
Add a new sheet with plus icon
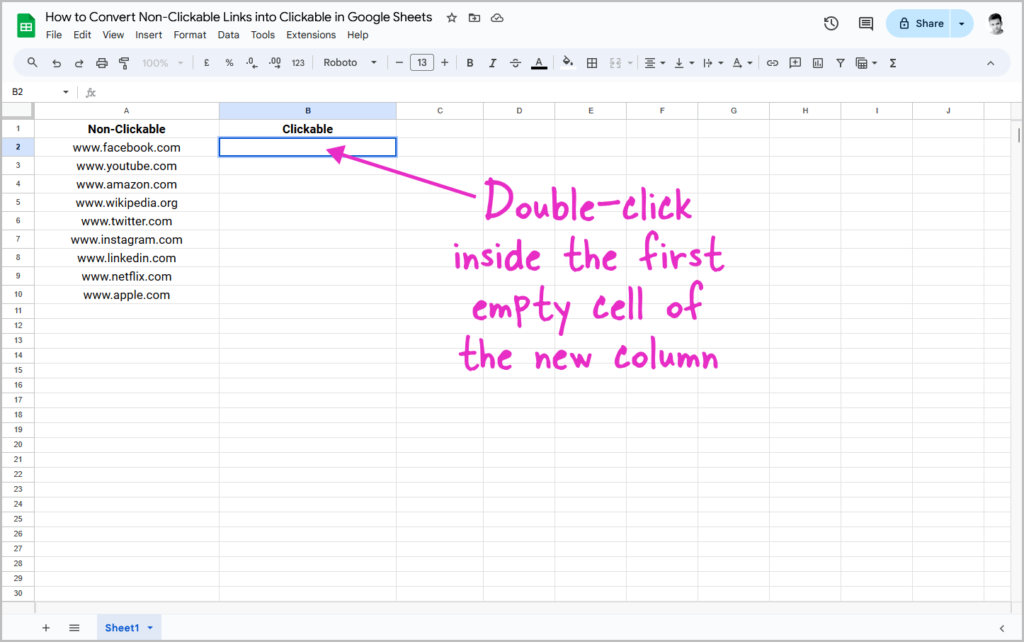[x=46, y=628]
